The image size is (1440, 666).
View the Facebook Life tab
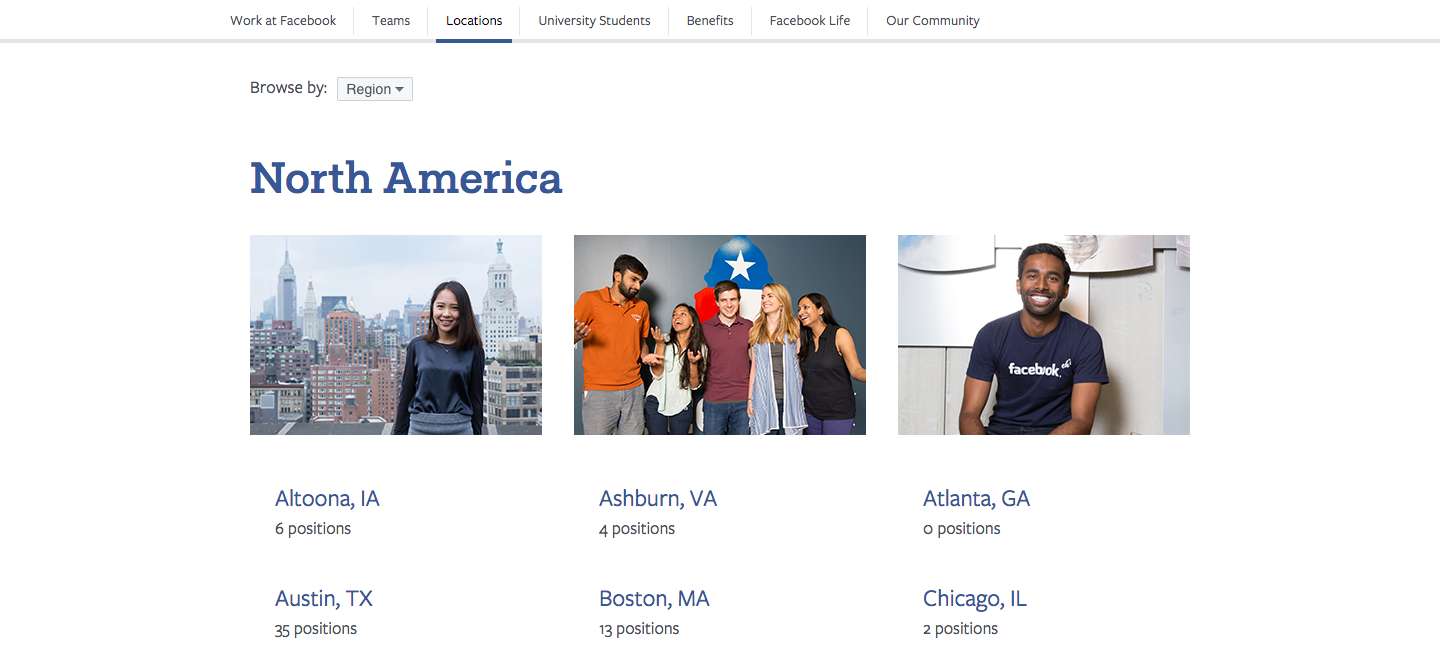[810, 20]
